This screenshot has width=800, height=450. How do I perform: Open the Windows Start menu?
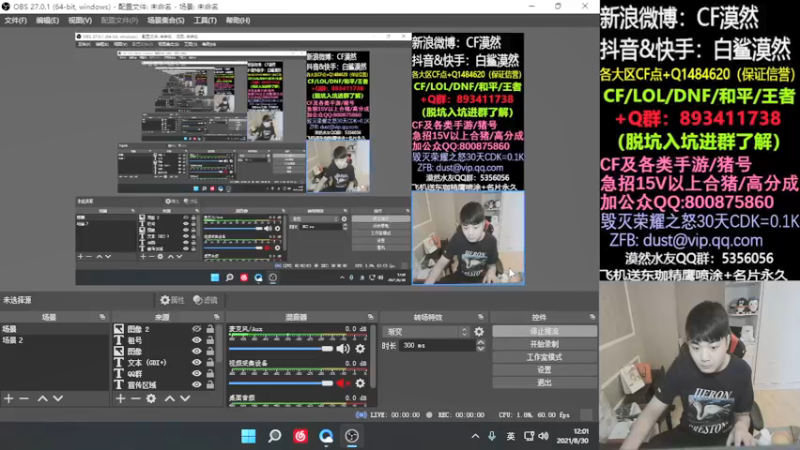[248, 436]
